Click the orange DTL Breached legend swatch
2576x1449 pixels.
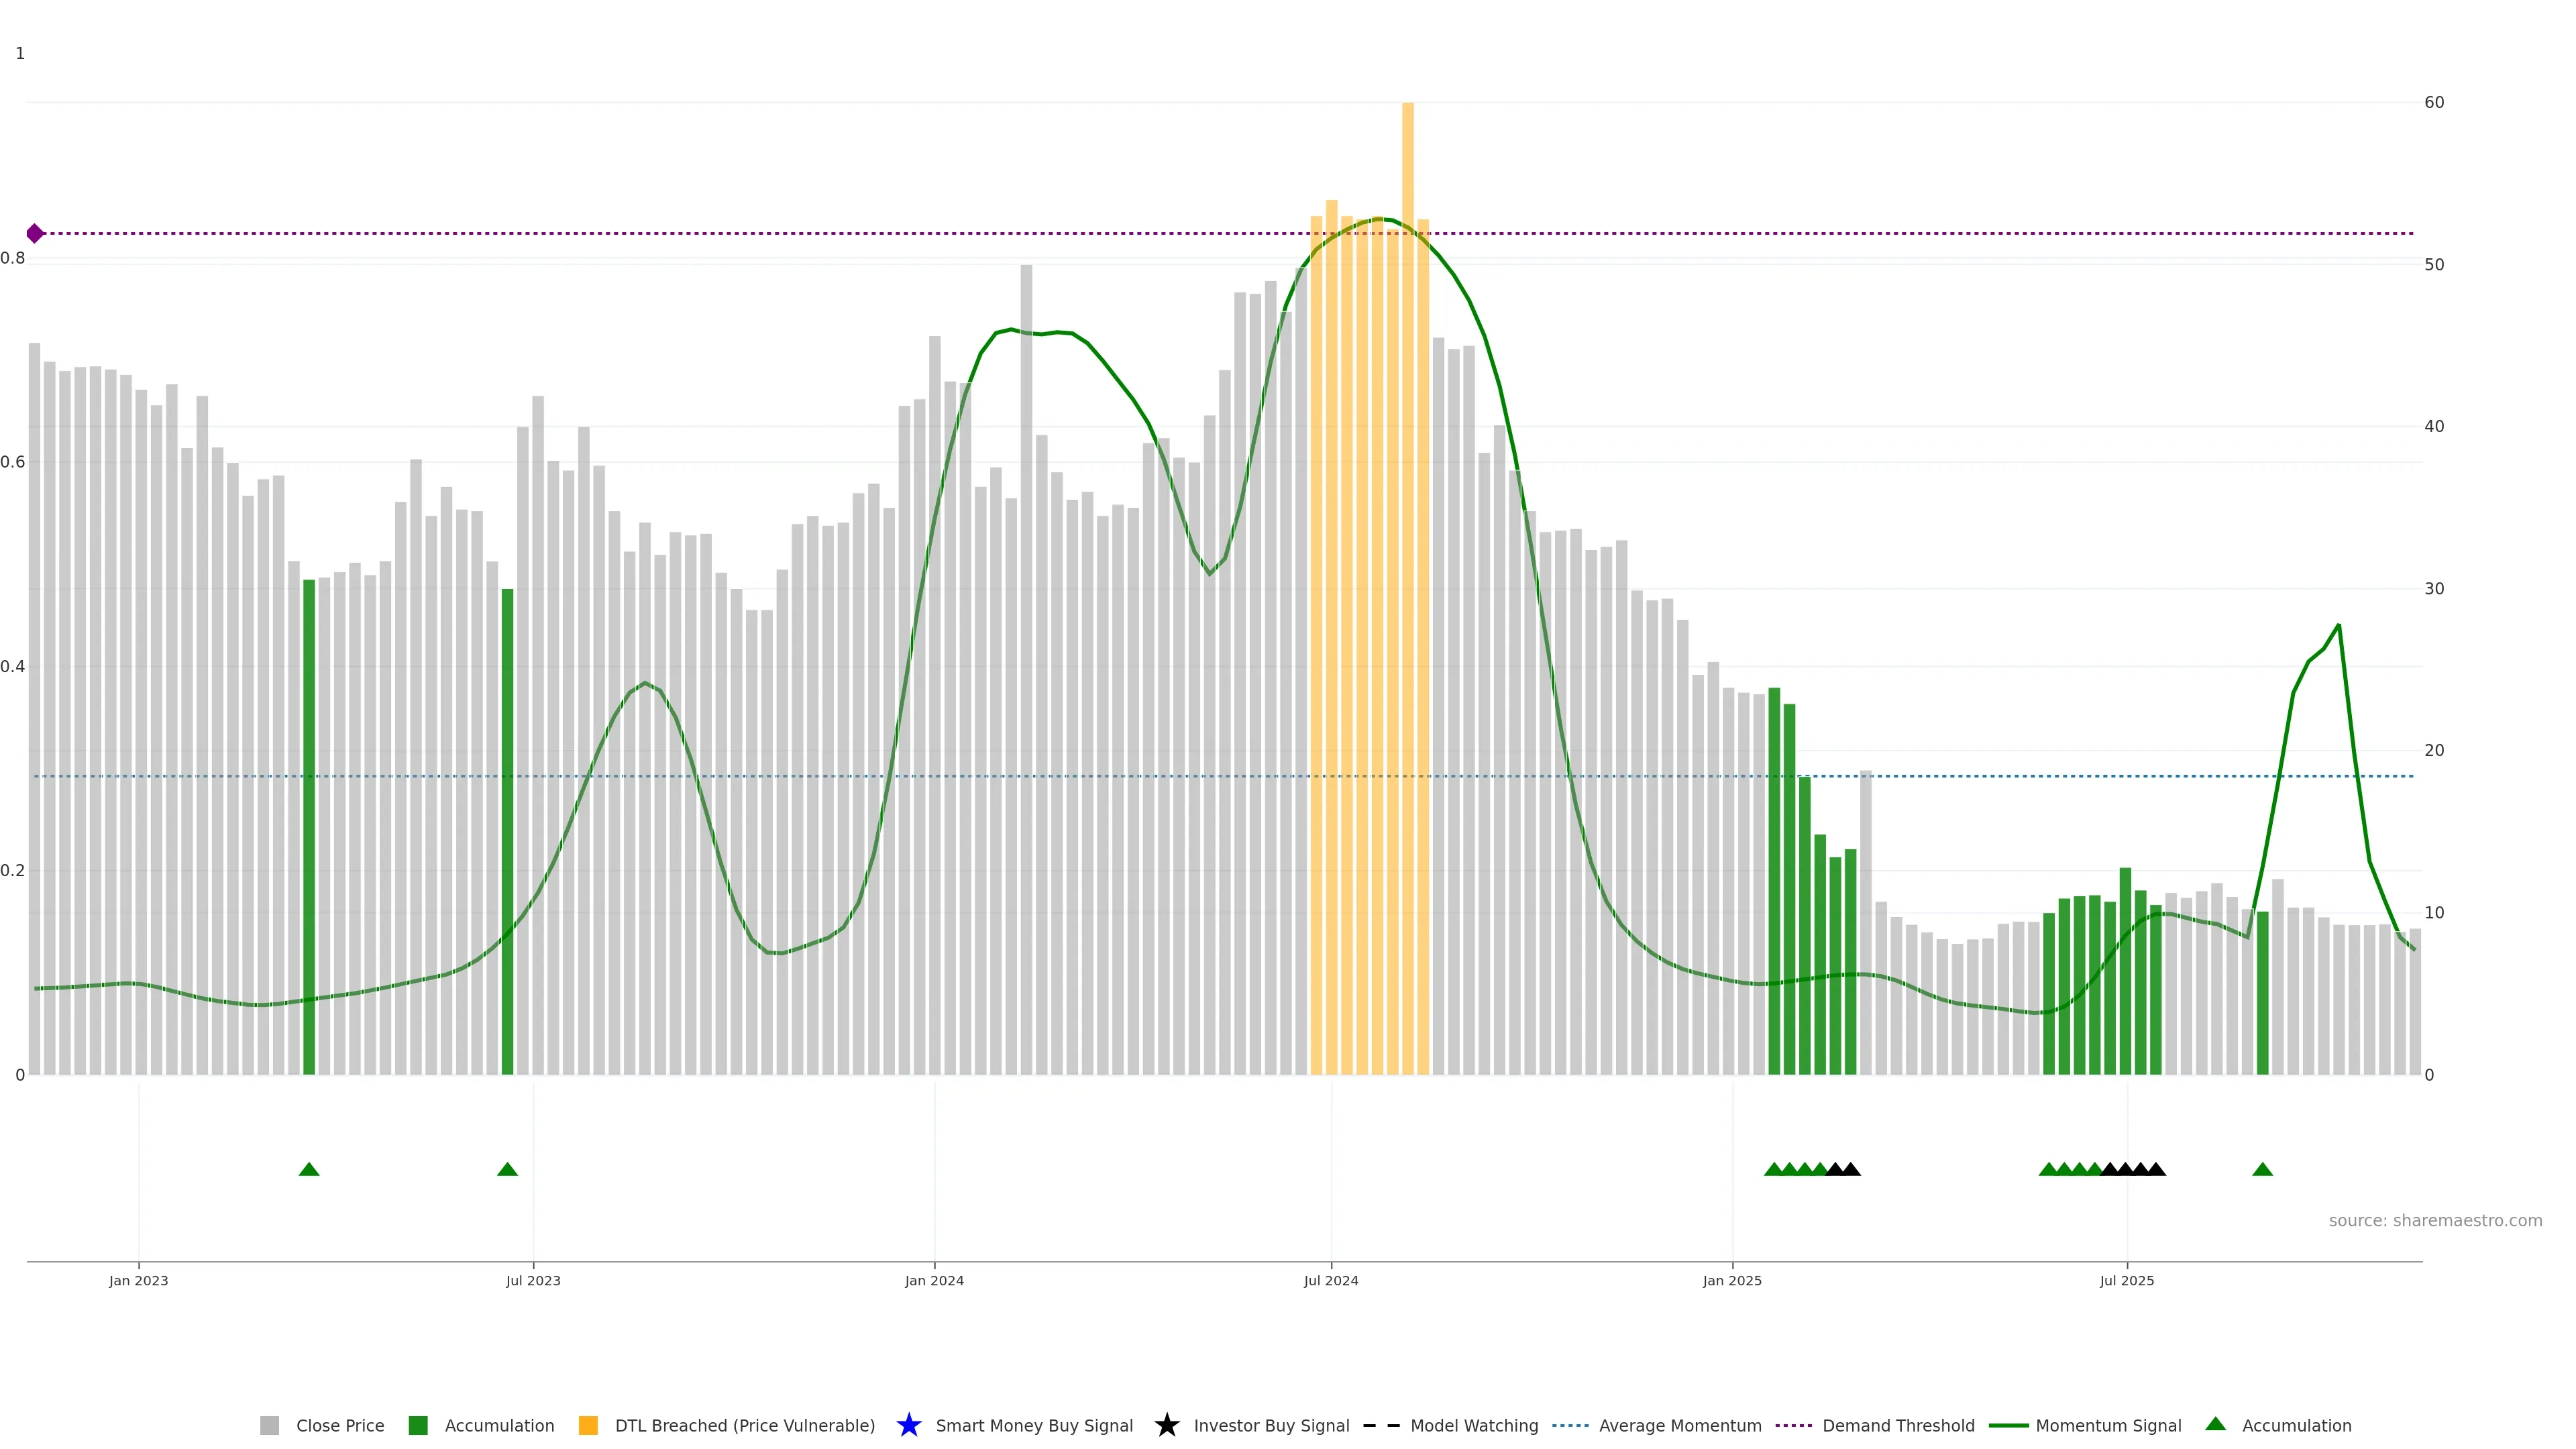(x=588, y=1425)
